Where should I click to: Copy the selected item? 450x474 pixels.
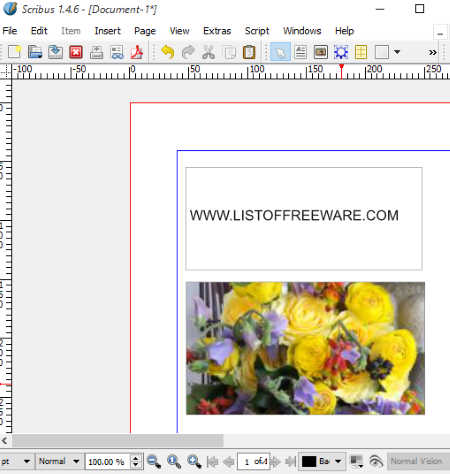coord(229,52)
